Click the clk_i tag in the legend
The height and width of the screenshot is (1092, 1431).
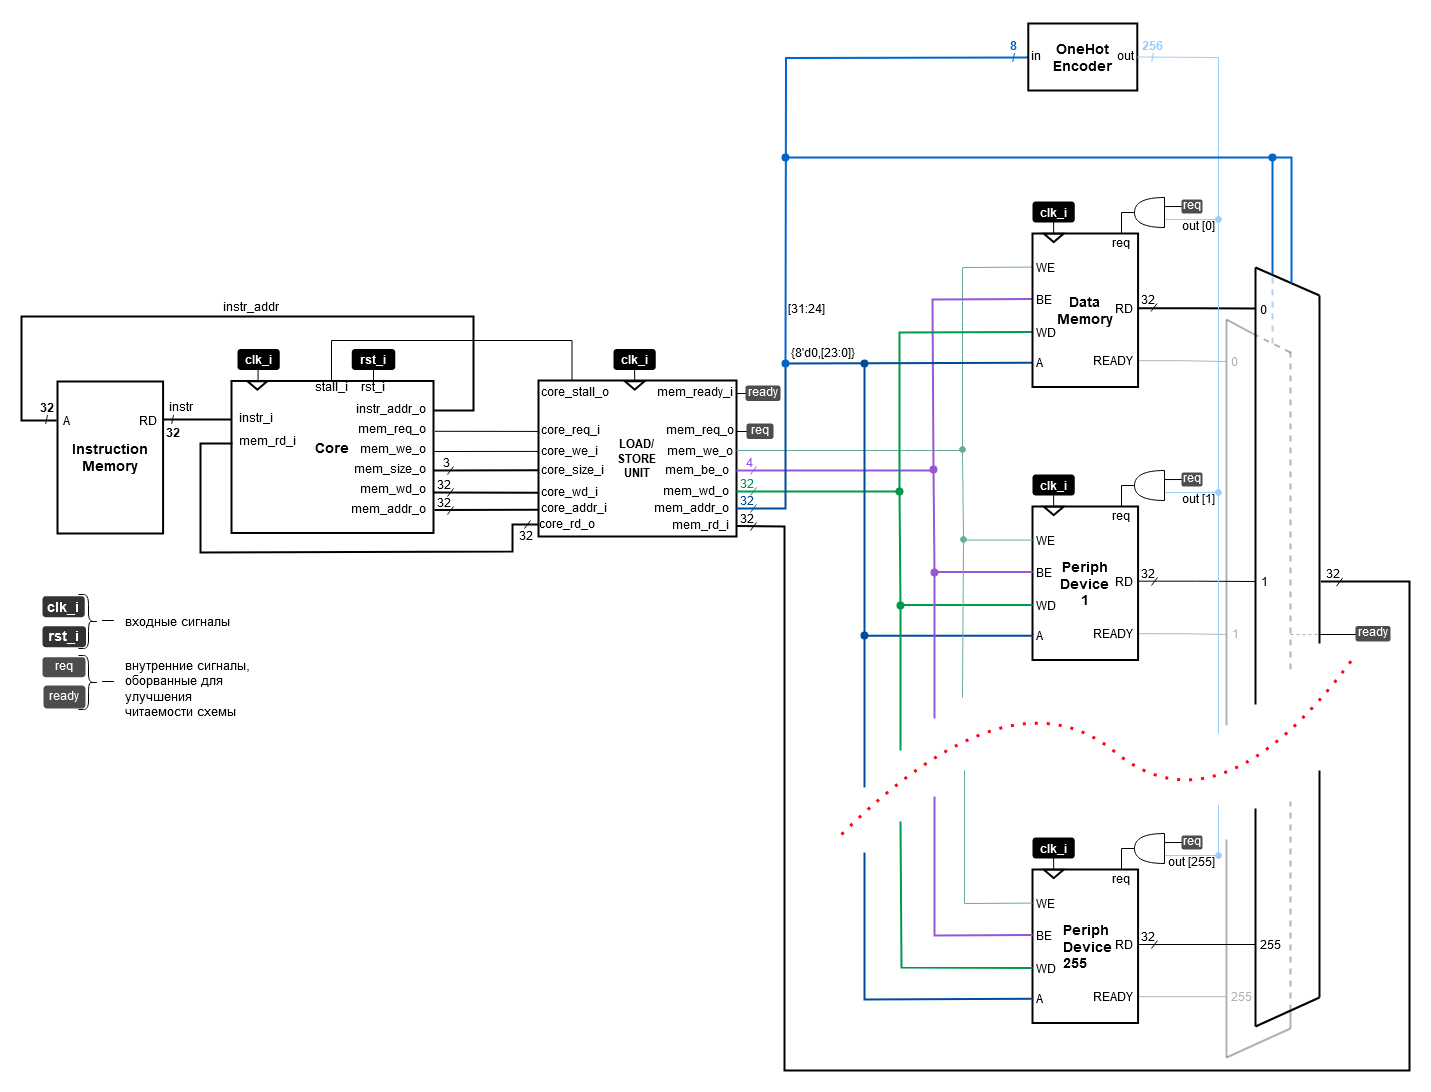[63, 607]
